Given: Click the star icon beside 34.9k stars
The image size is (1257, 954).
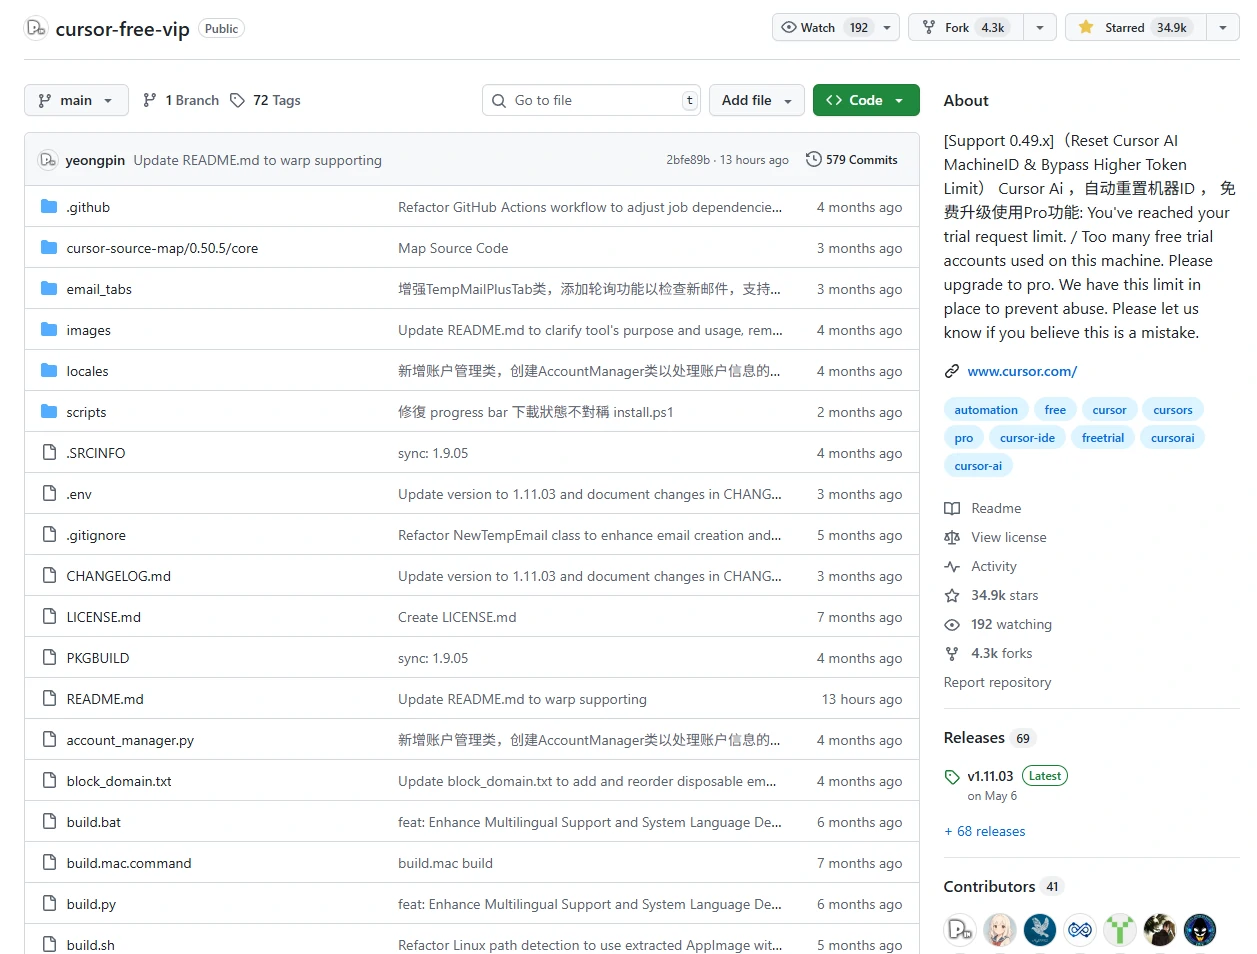Looking at the screenshot, I should click(x=952, y=595).
